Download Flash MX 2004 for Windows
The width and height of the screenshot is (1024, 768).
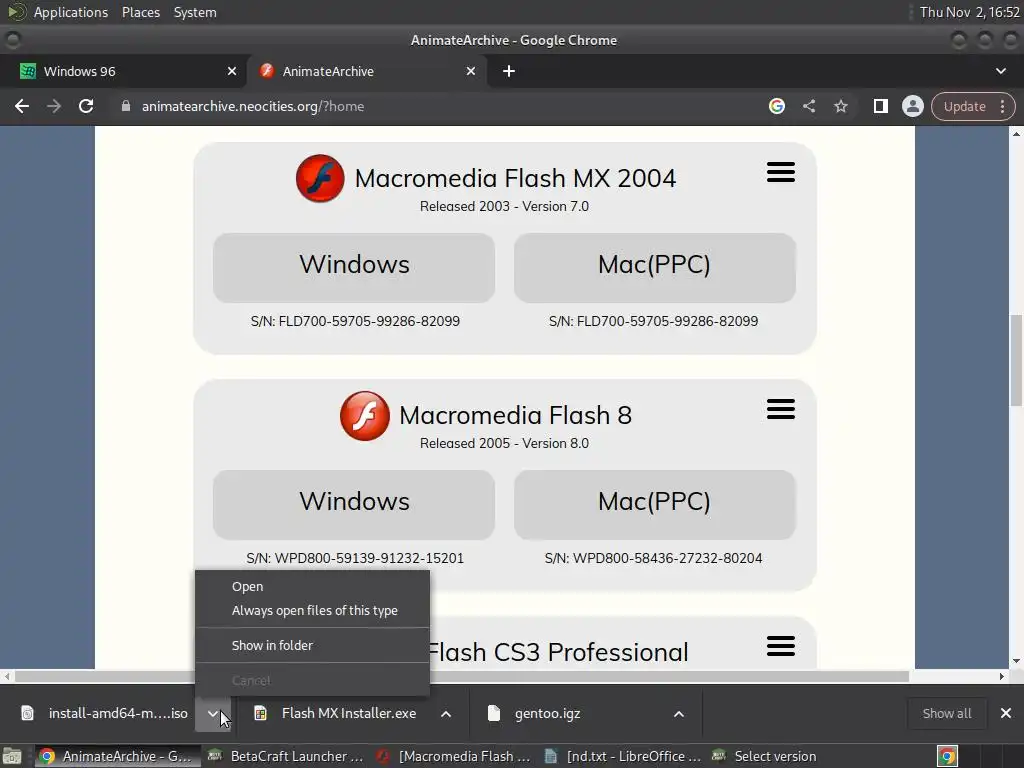pos(354,268)
